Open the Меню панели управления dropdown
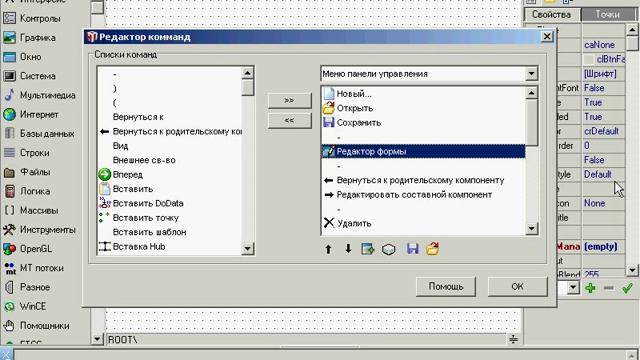 pyautogui.click(x=531, y=74)
